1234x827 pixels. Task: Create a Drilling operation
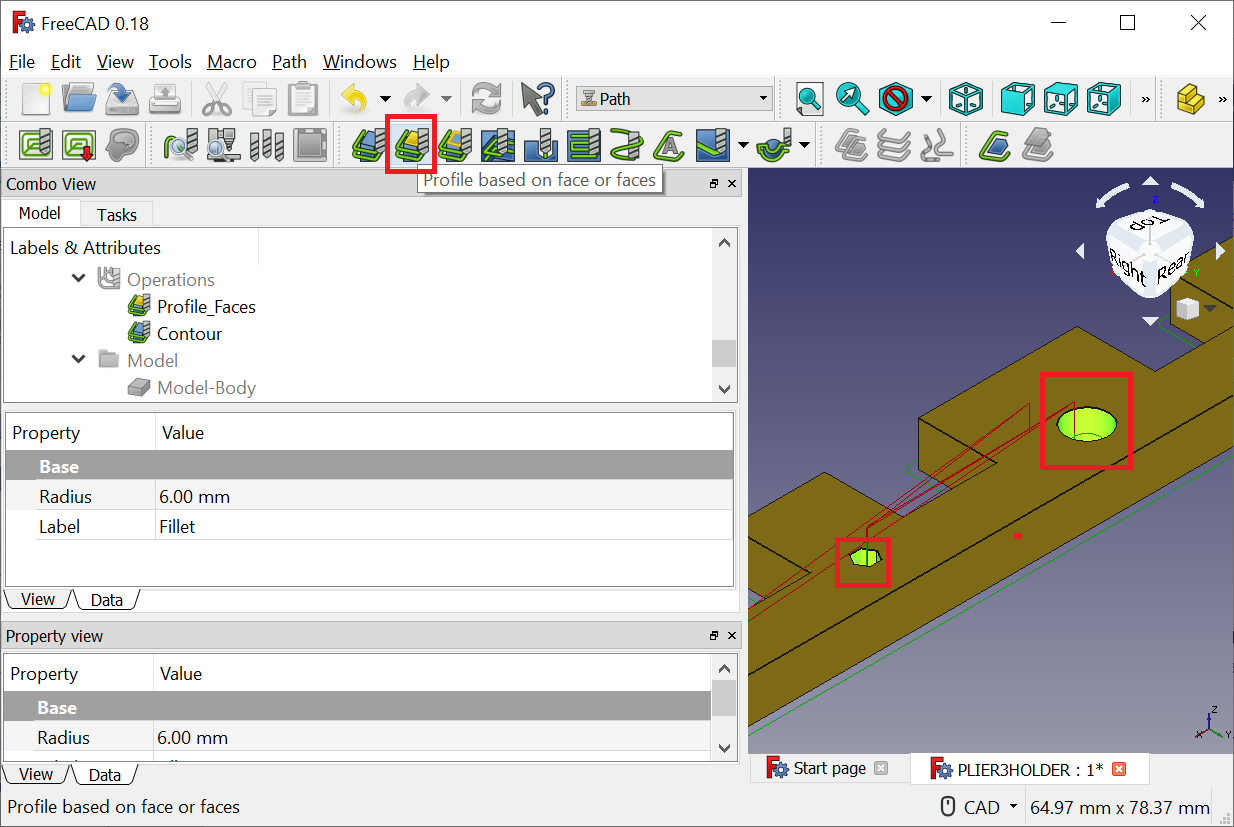pyautogui.click(x=541, y=145)
